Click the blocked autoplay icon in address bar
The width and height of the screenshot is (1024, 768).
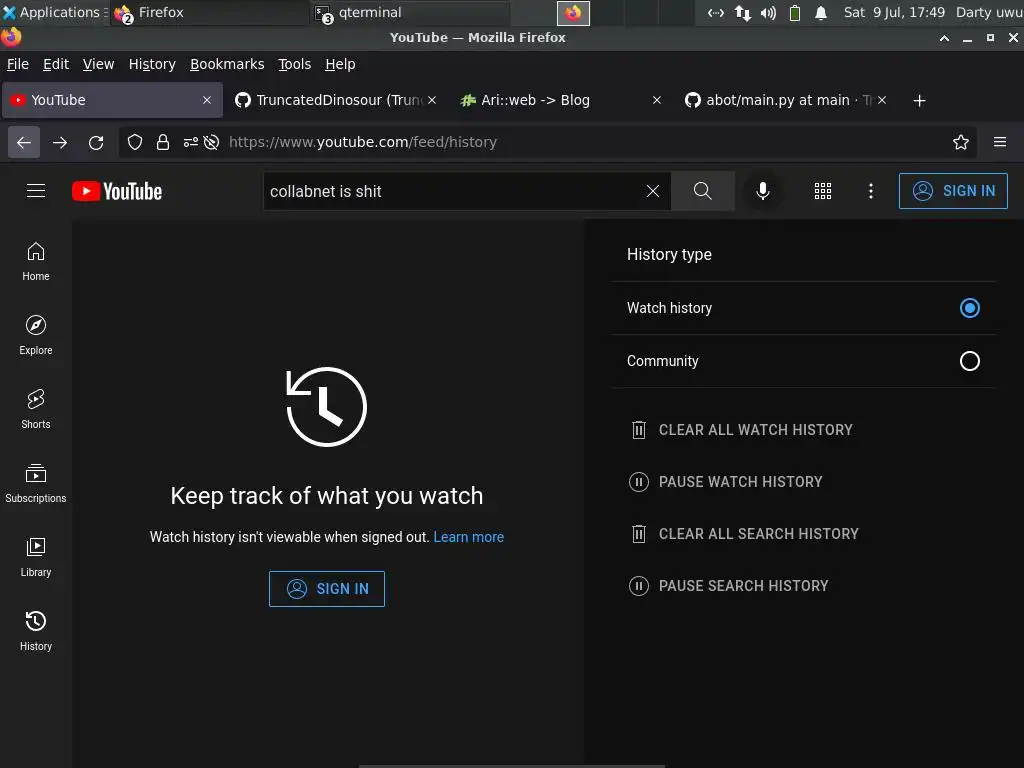(211, 142)
